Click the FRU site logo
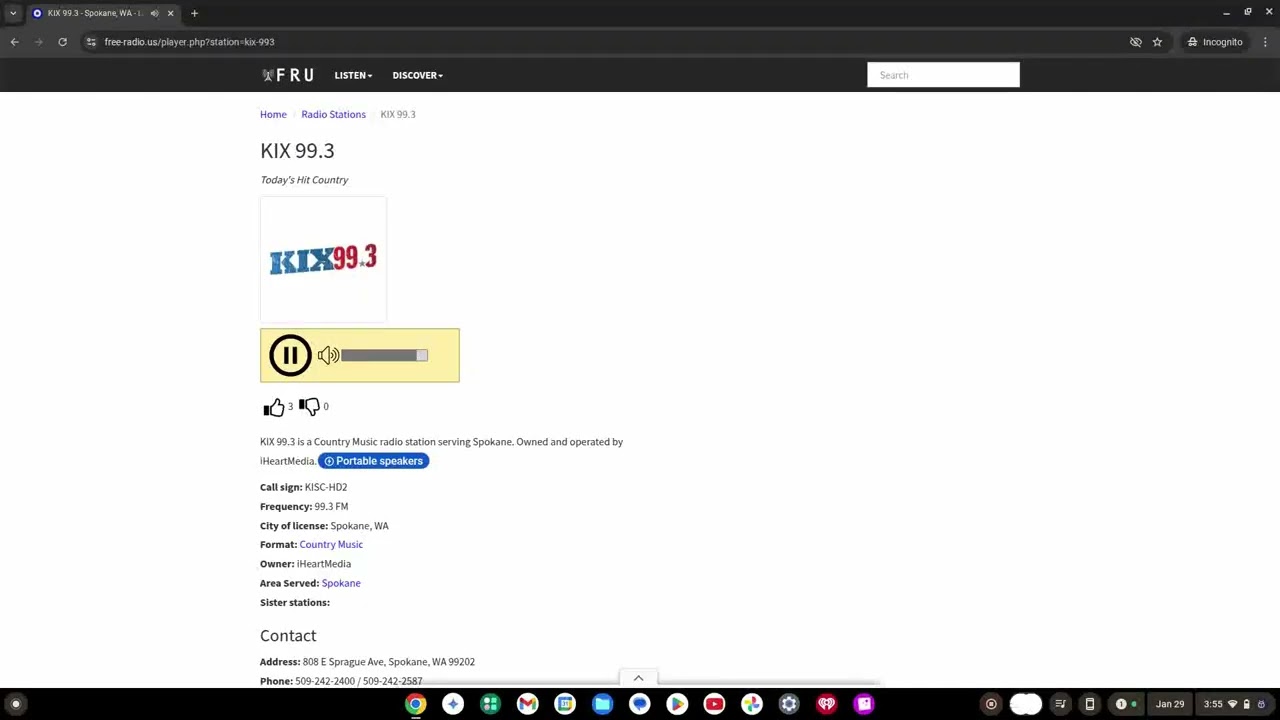Image resolution: width=1280 pixels, height=720 pixels. coord(288,75)
